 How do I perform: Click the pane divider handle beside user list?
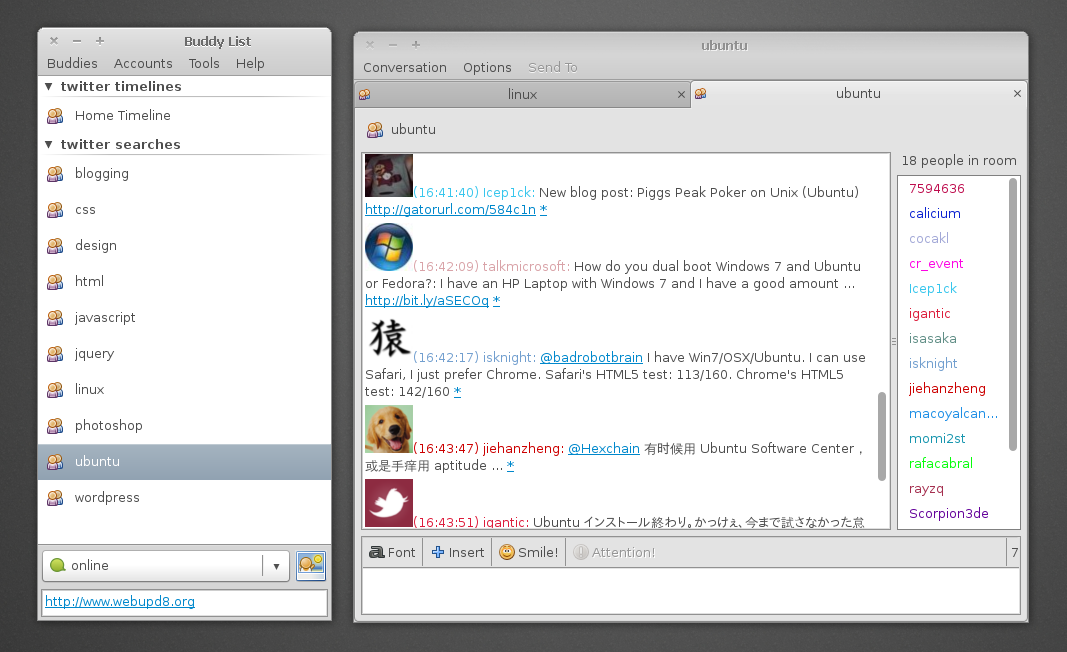point(893,341)
